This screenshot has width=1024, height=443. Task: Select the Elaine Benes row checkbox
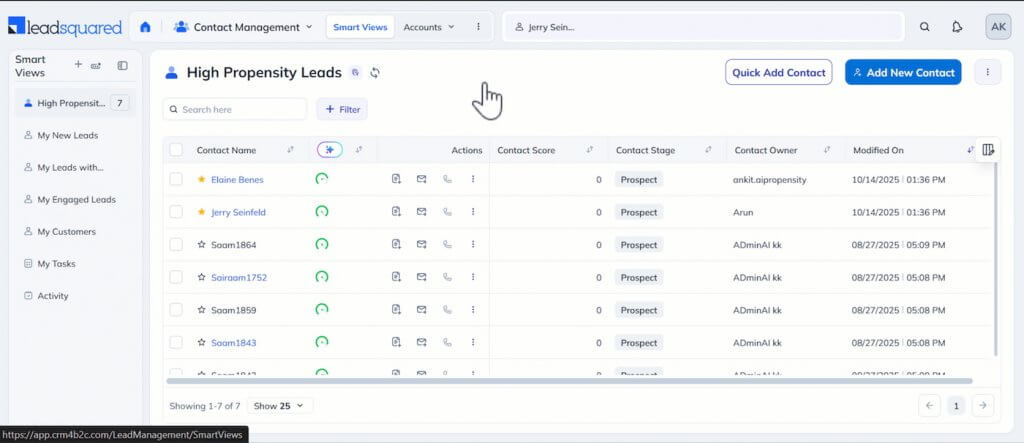click(x=176, y=179)
